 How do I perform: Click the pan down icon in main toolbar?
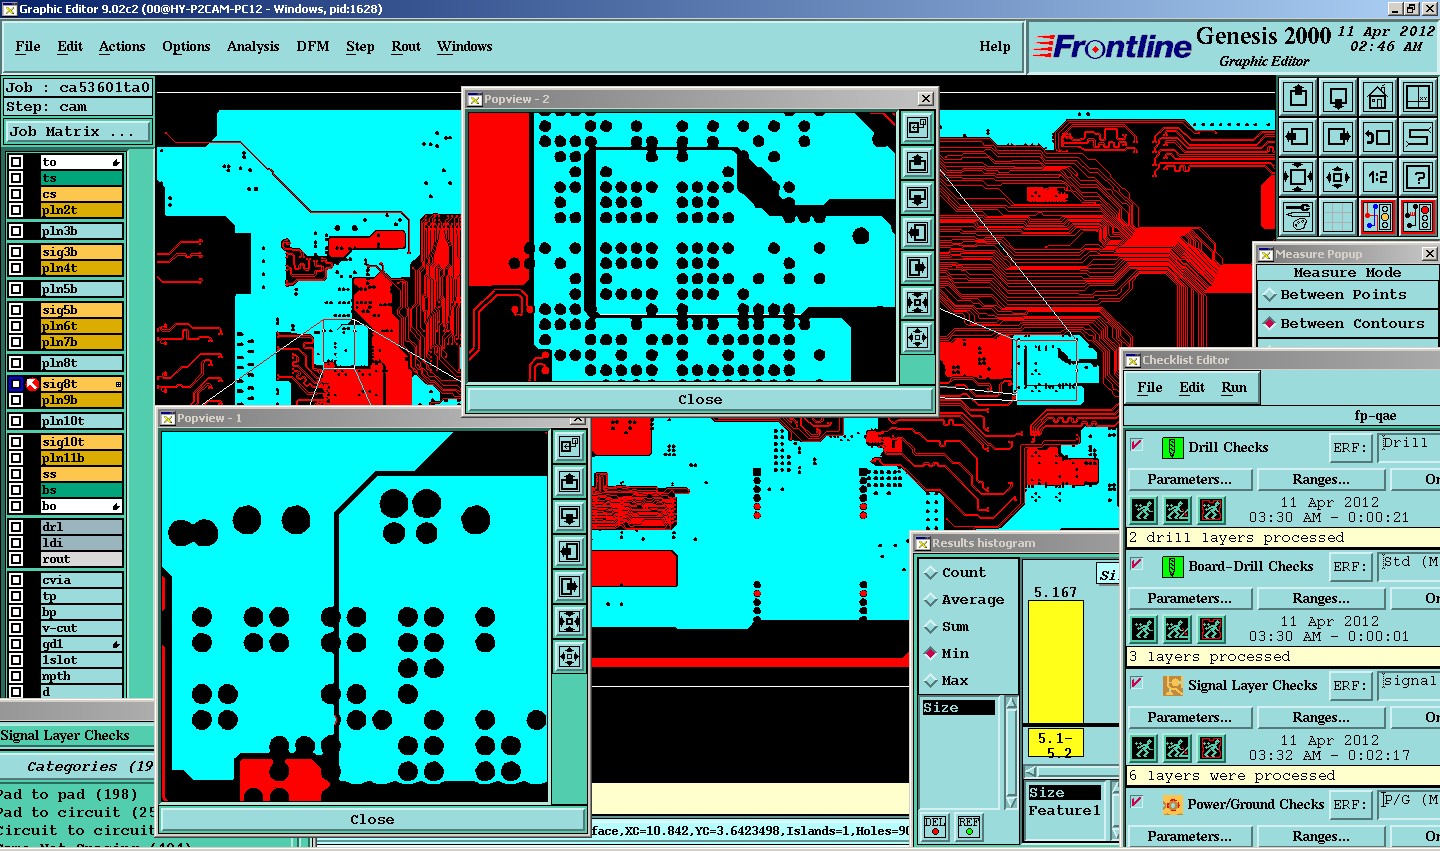1338,97
